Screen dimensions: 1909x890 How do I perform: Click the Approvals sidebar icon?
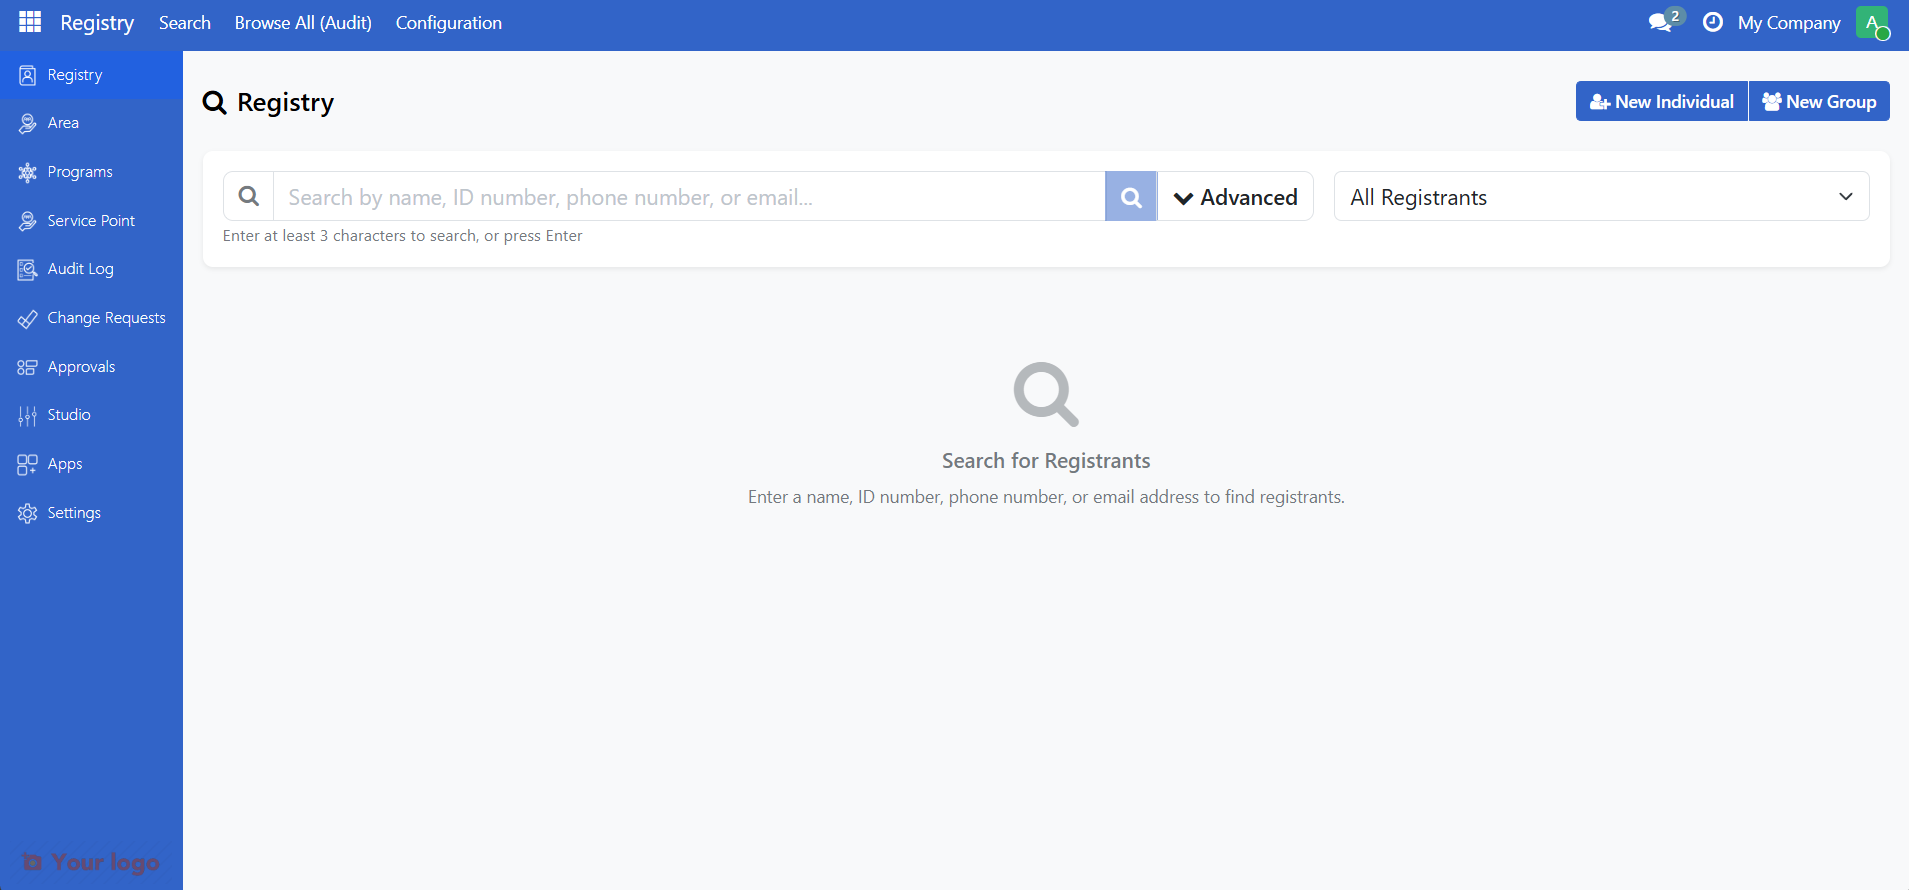[28, 367]
